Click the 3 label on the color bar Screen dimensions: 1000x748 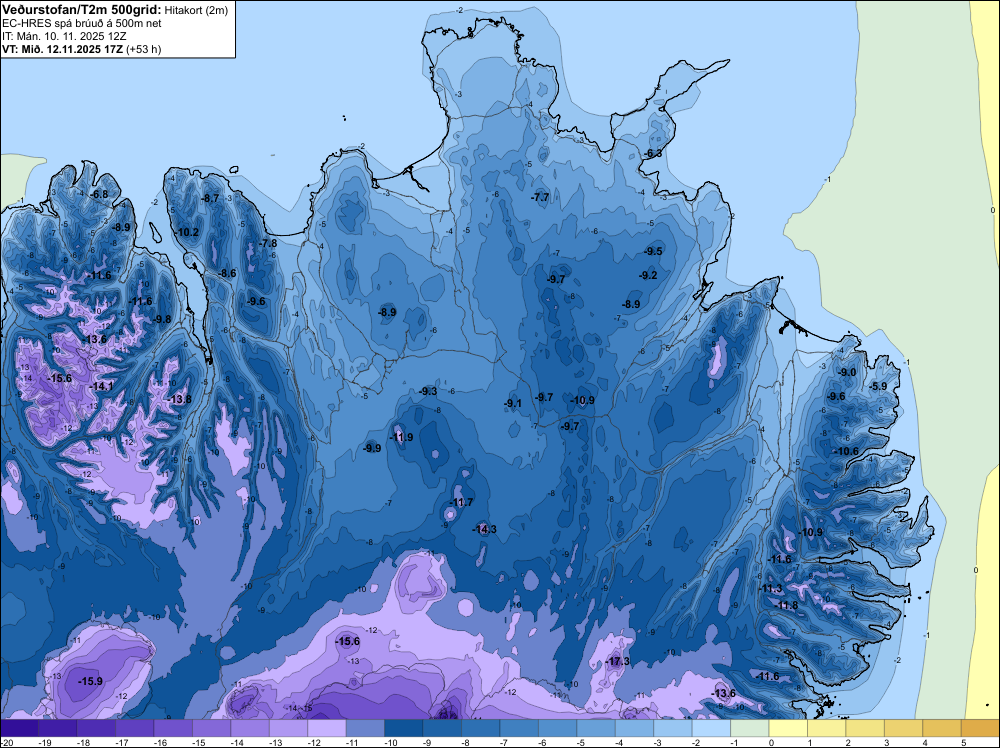point(886,743)
